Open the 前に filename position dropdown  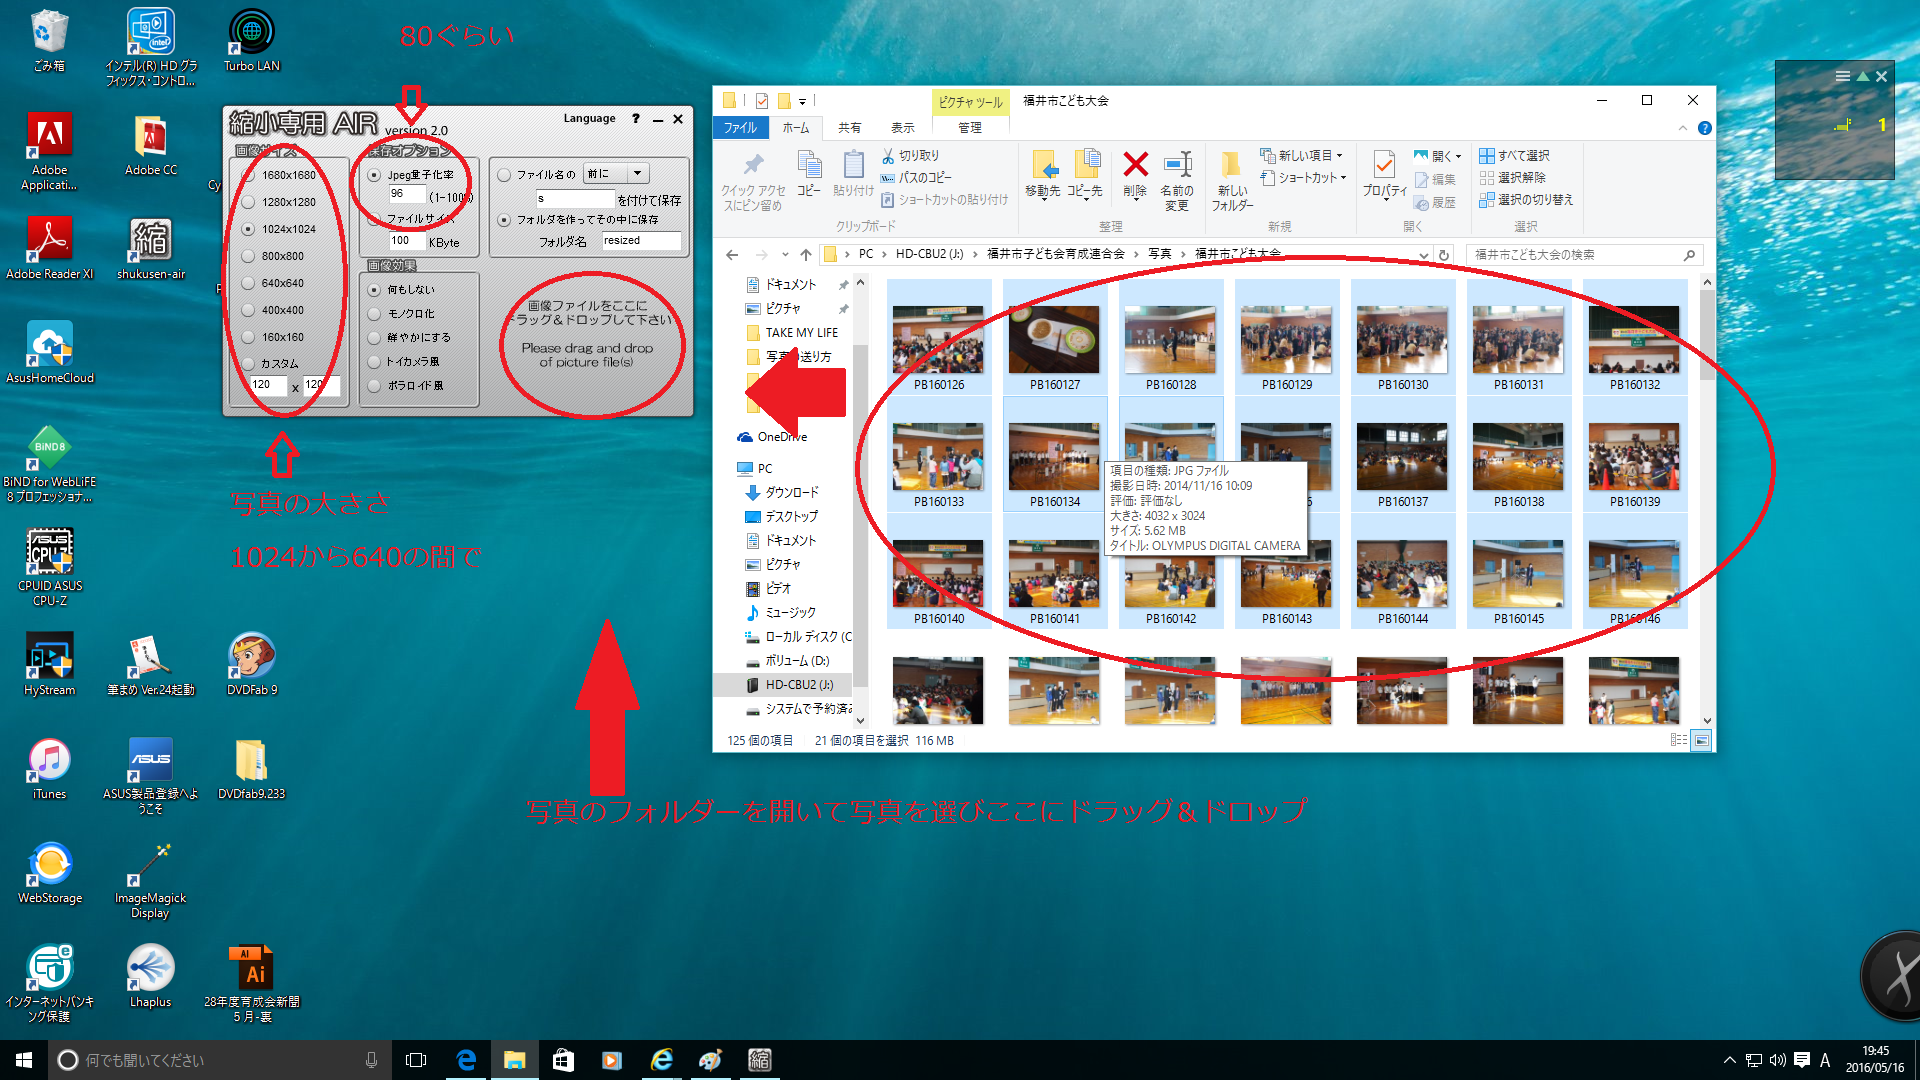[x=637, y=174]
